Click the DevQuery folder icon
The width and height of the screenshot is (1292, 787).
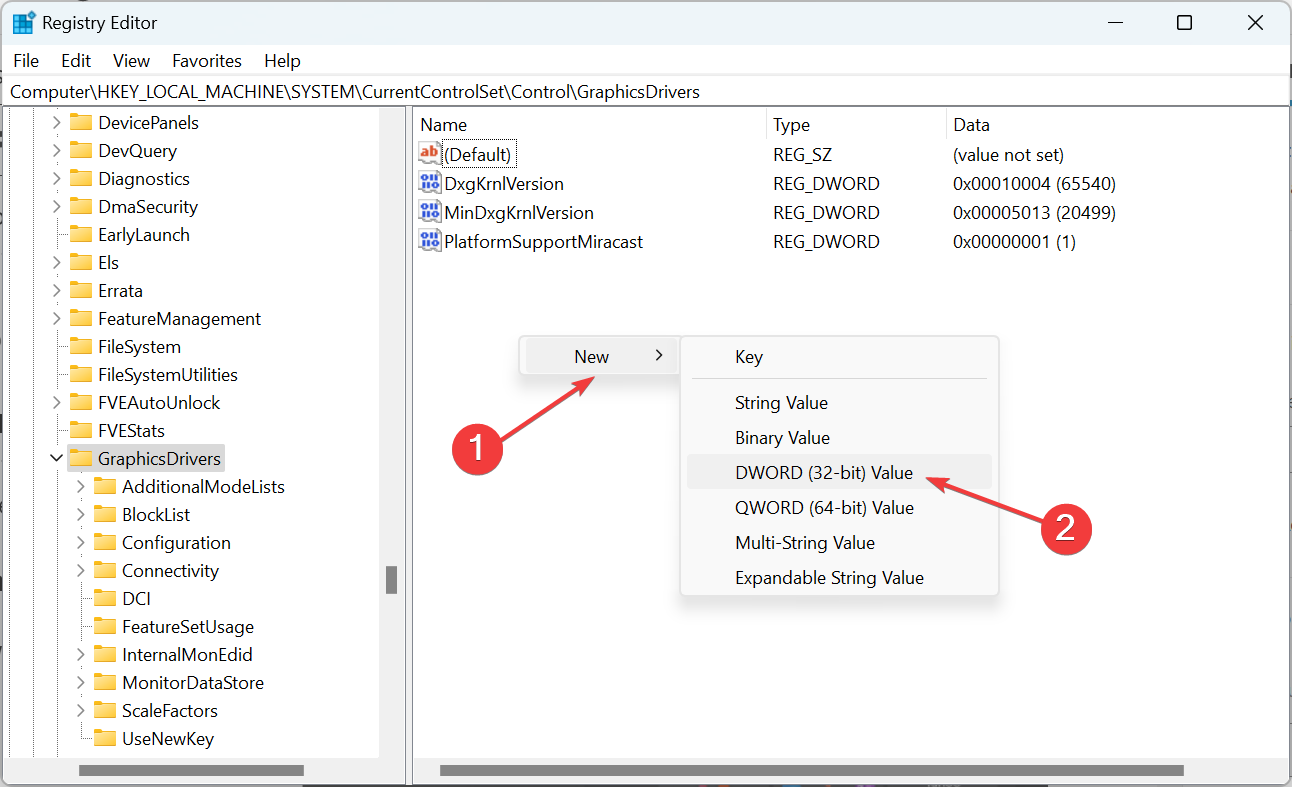pos(81,150)
